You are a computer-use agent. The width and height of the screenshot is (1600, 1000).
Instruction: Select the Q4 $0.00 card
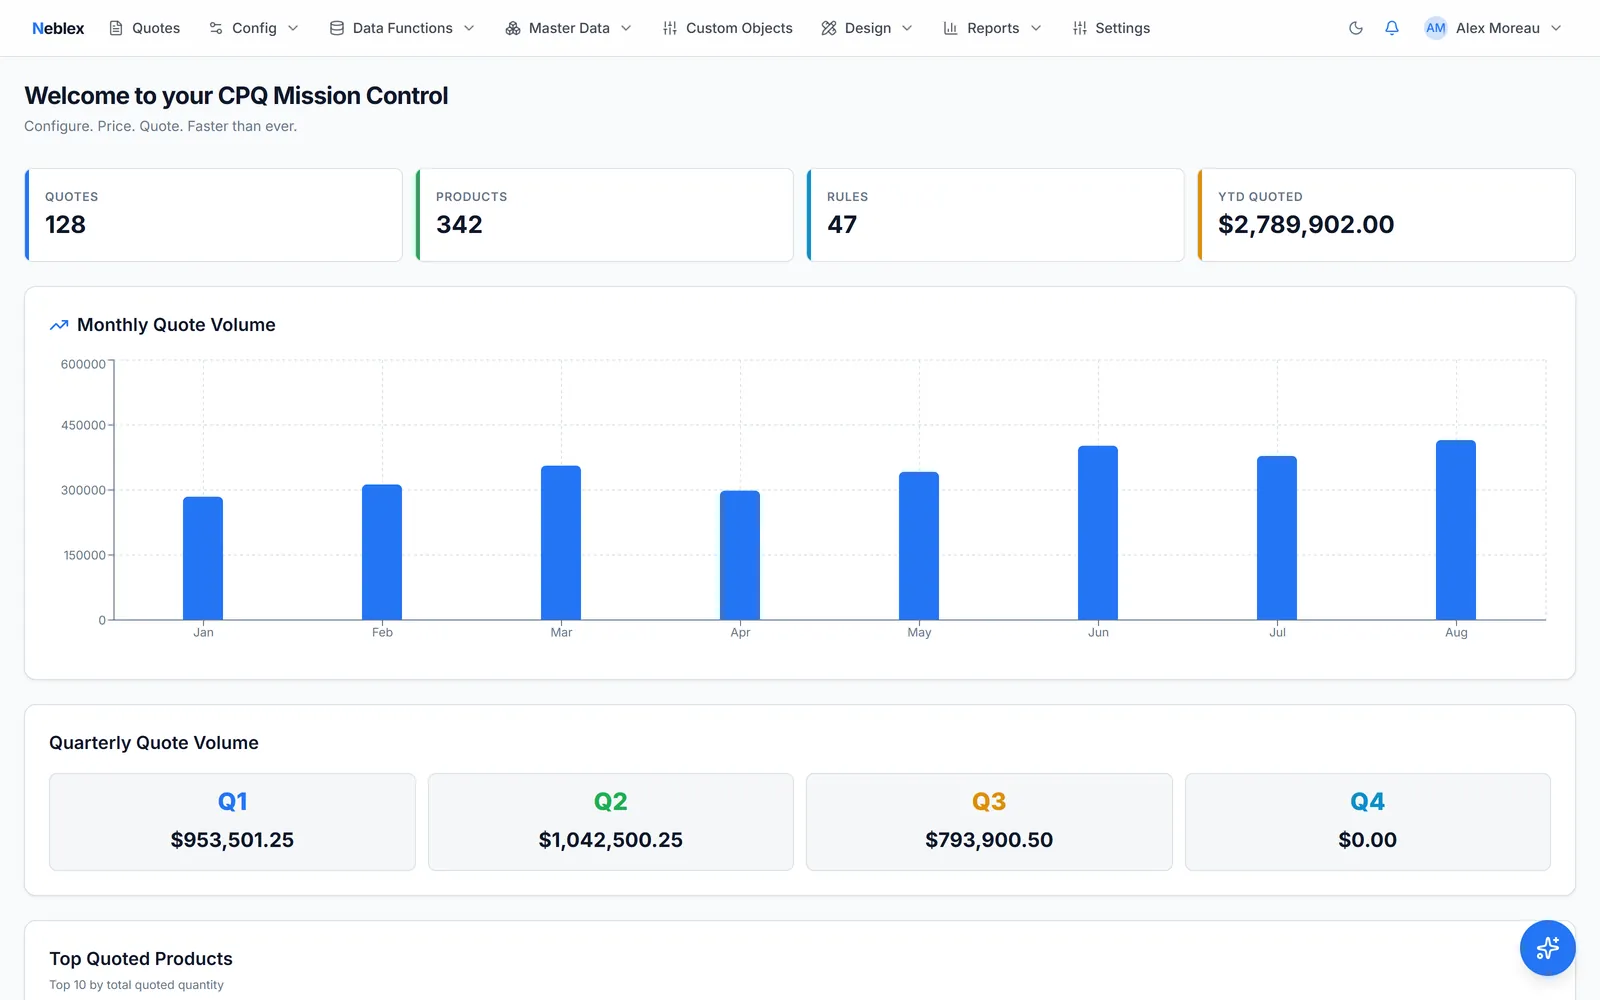point(1368,822)
